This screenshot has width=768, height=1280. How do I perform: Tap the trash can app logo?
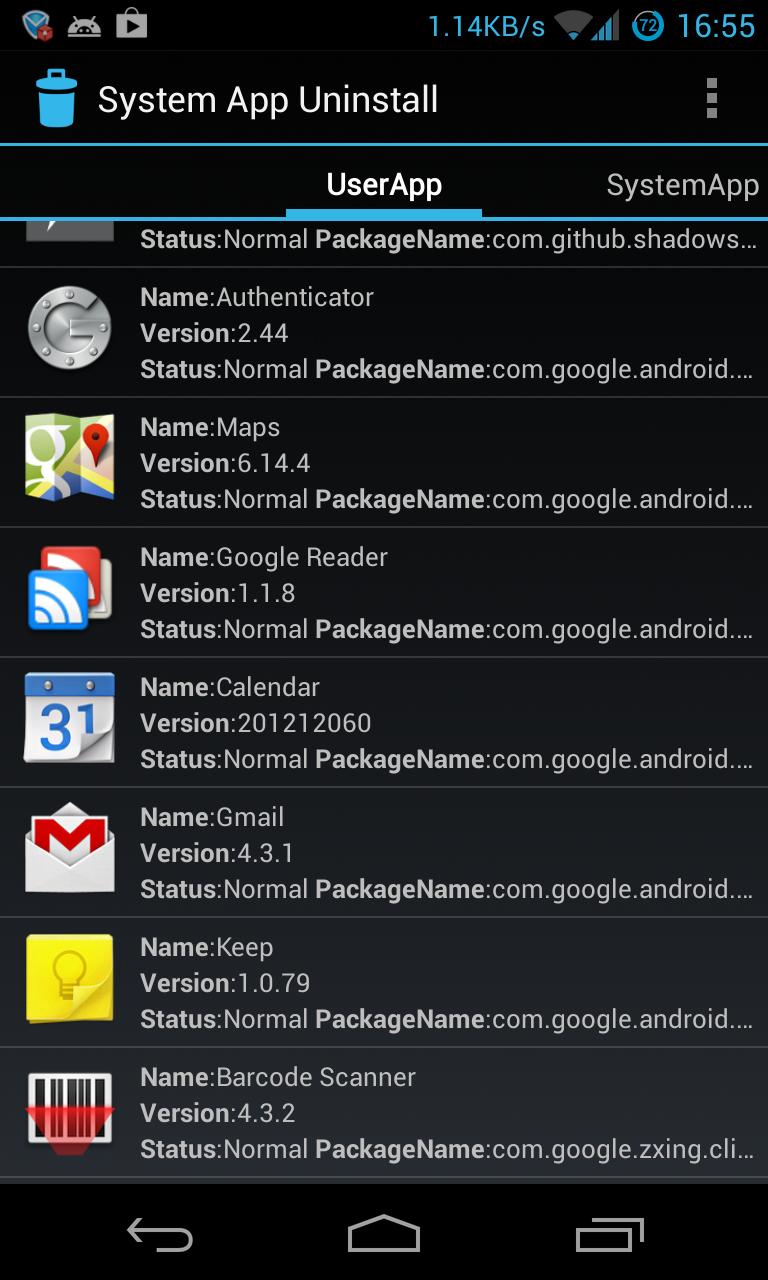point(56,99)
